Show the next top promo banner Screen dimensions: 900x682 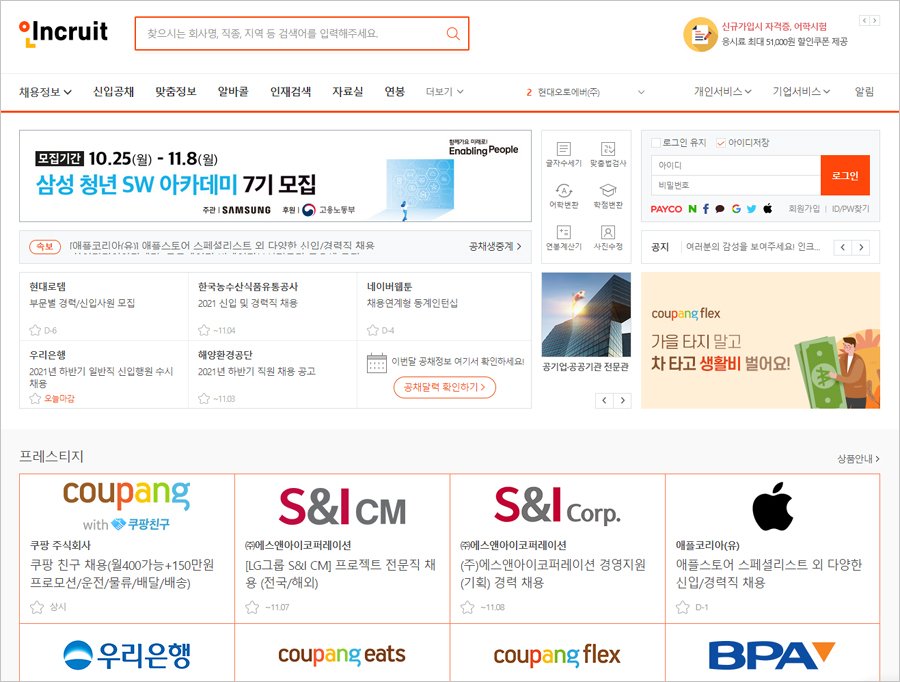tap(875, 21)
